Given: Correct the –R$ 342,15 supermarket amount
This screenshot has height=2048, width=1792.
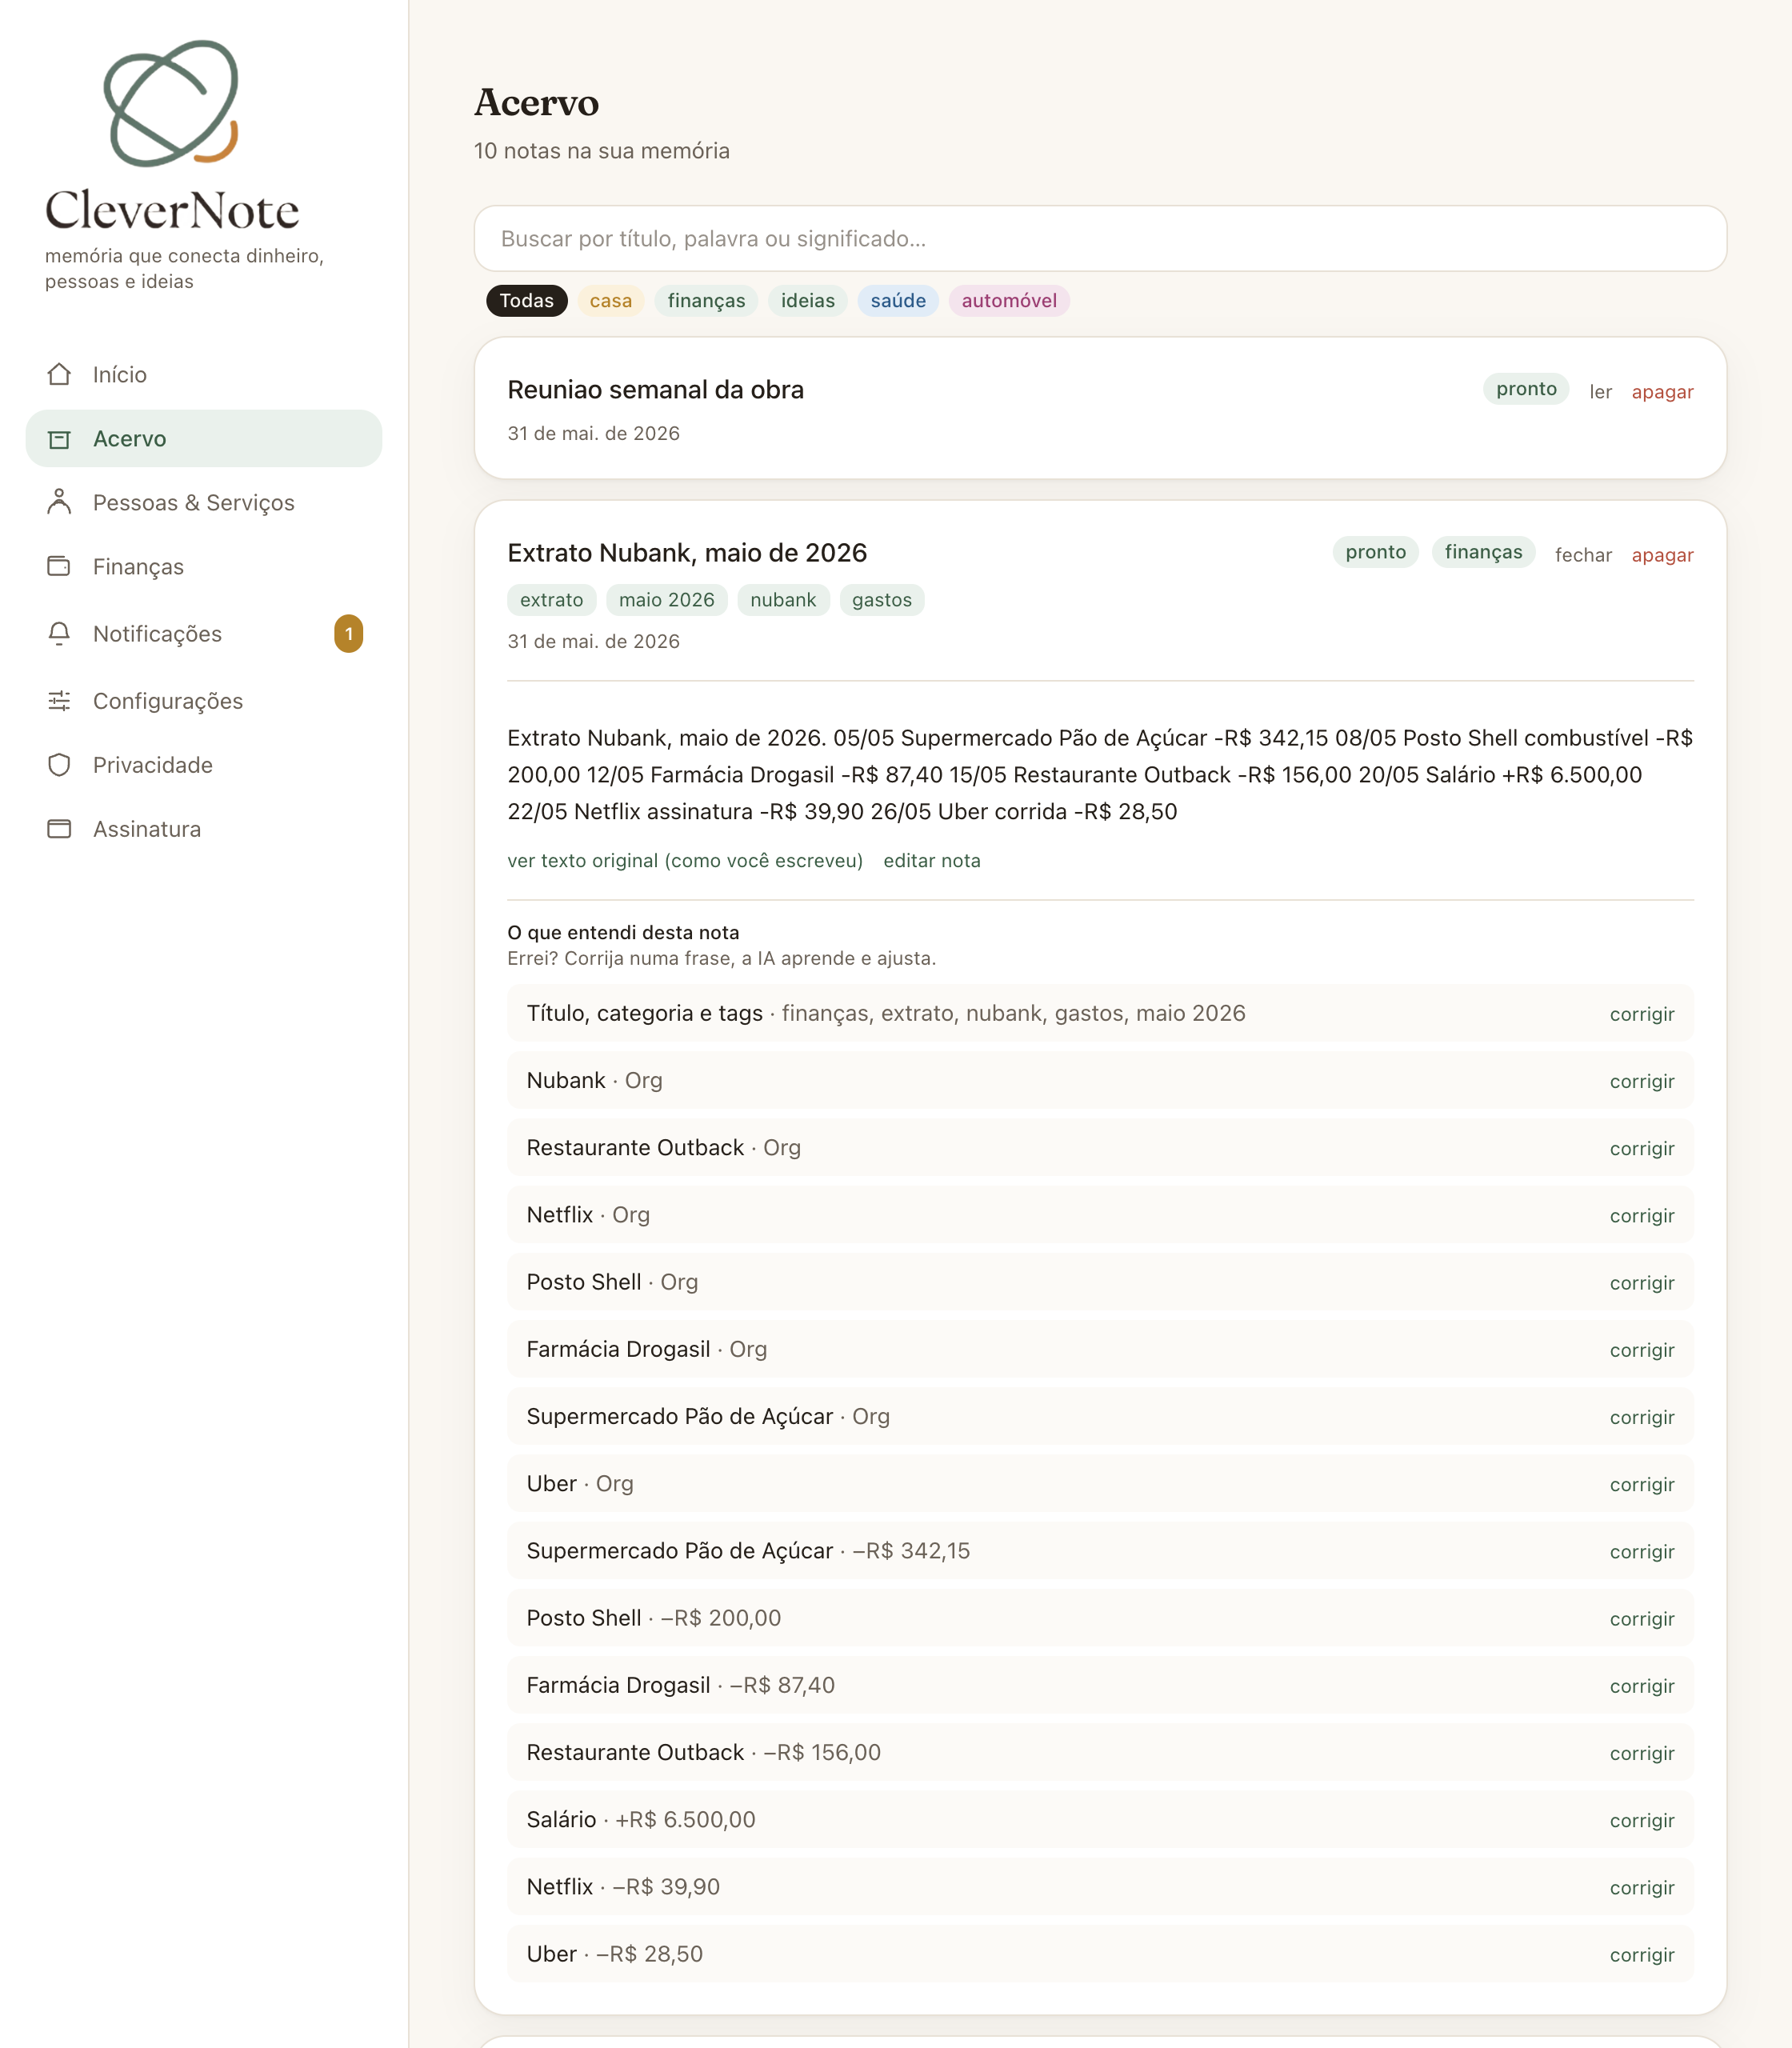Looking at the screenshot, I should click(1642, 1550).
